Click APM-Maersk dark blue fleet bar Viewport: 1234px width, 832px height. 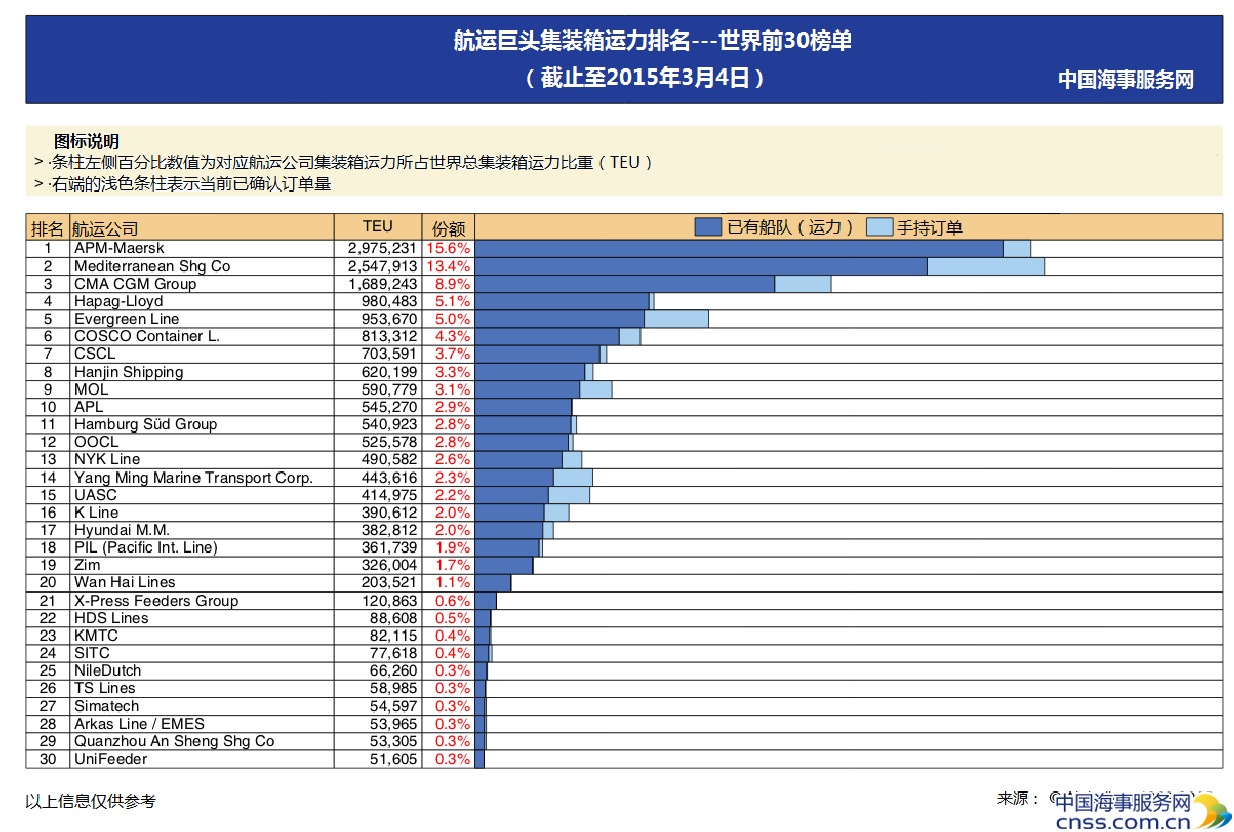(x=739, y=249)
